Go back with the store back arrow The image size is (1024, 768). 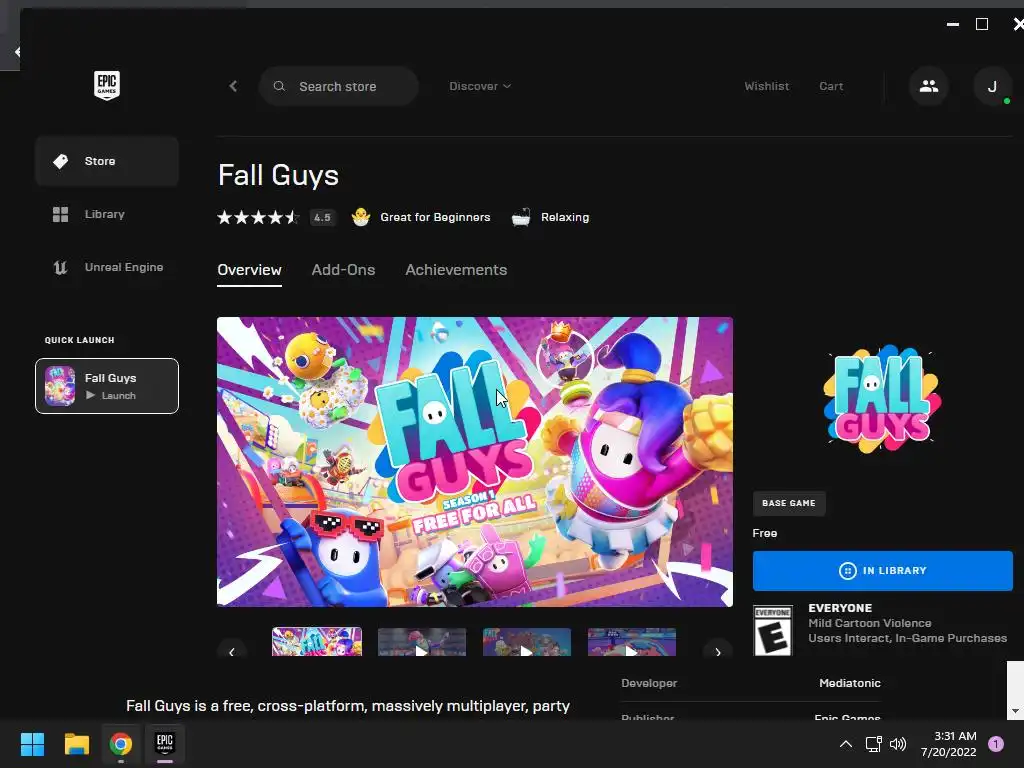pyautogui.click(x=233, y=86)
